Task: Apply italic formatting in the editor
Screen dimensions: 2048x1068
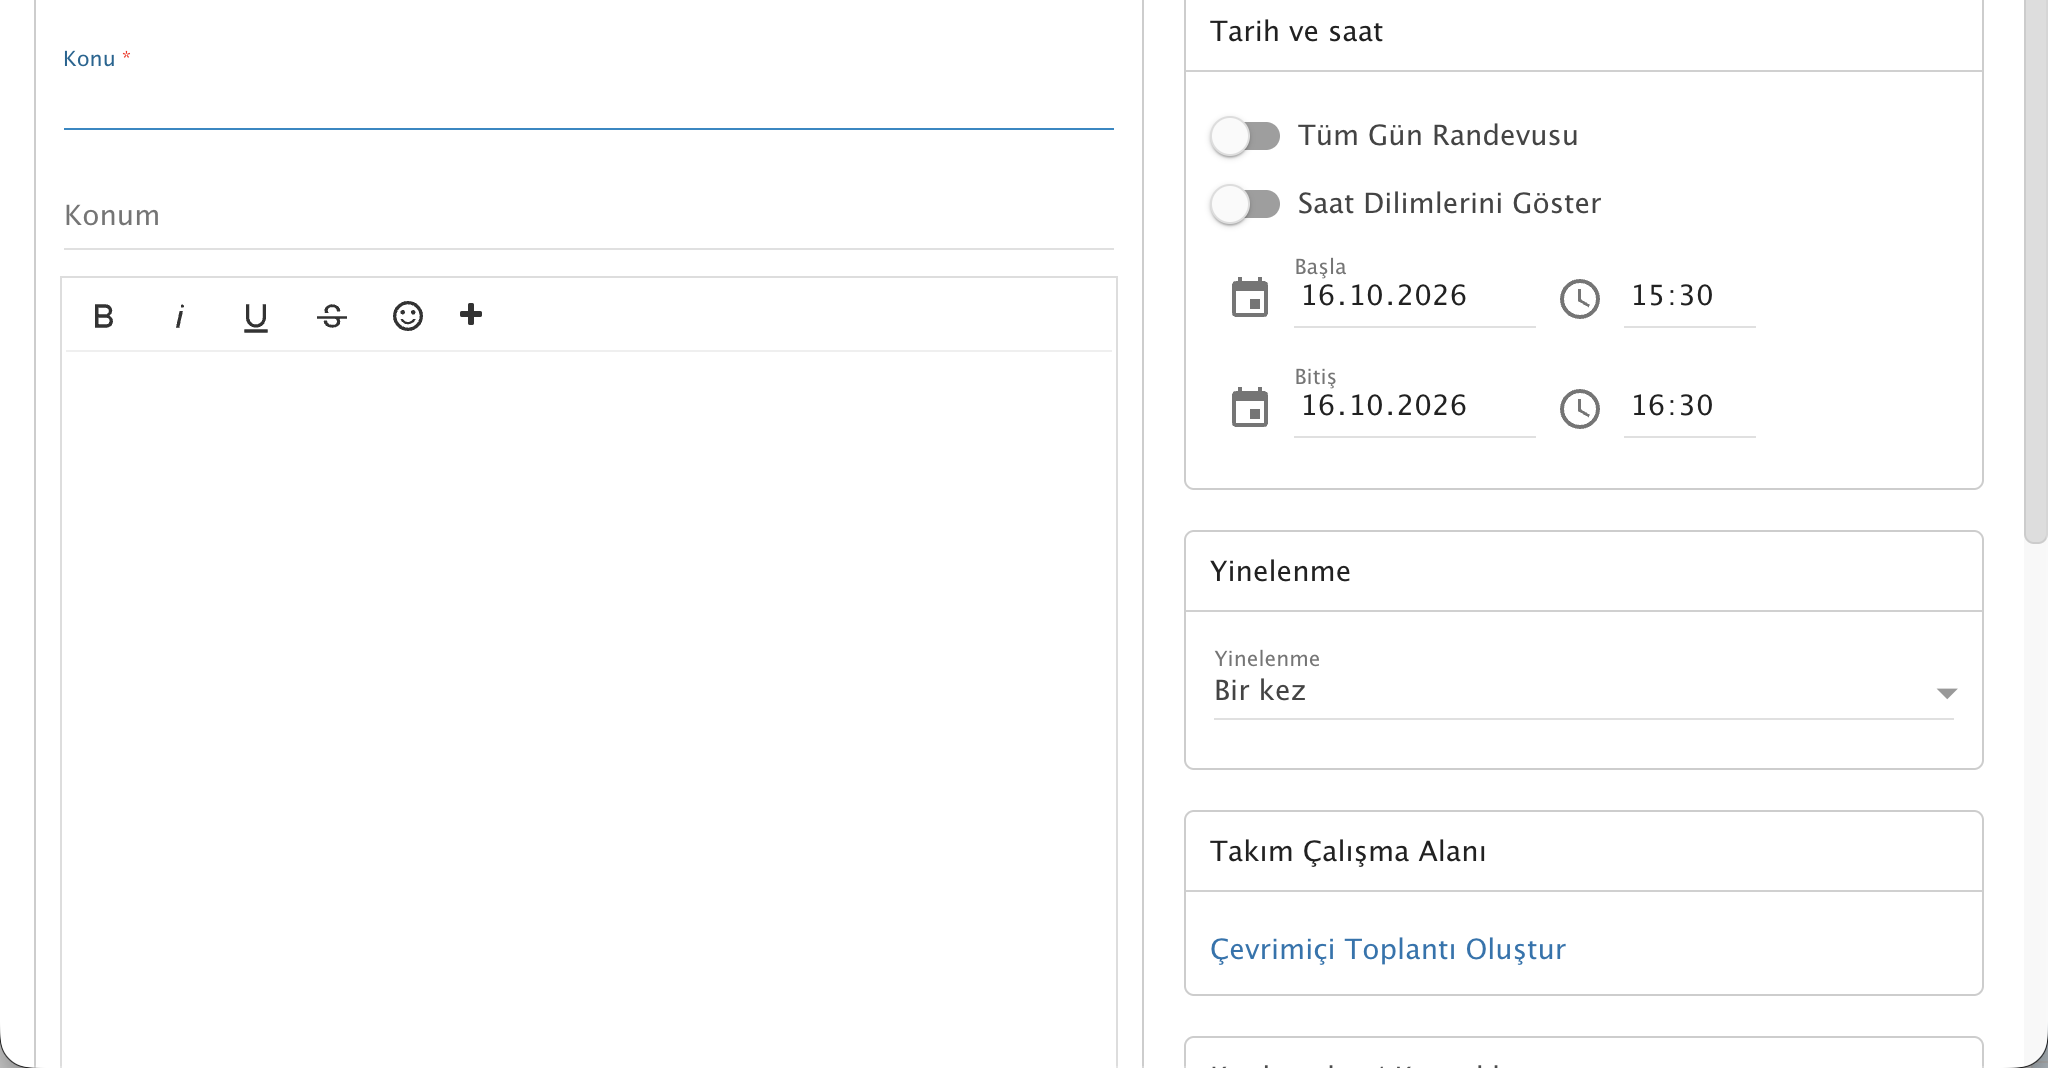Action: pos(179,316)
